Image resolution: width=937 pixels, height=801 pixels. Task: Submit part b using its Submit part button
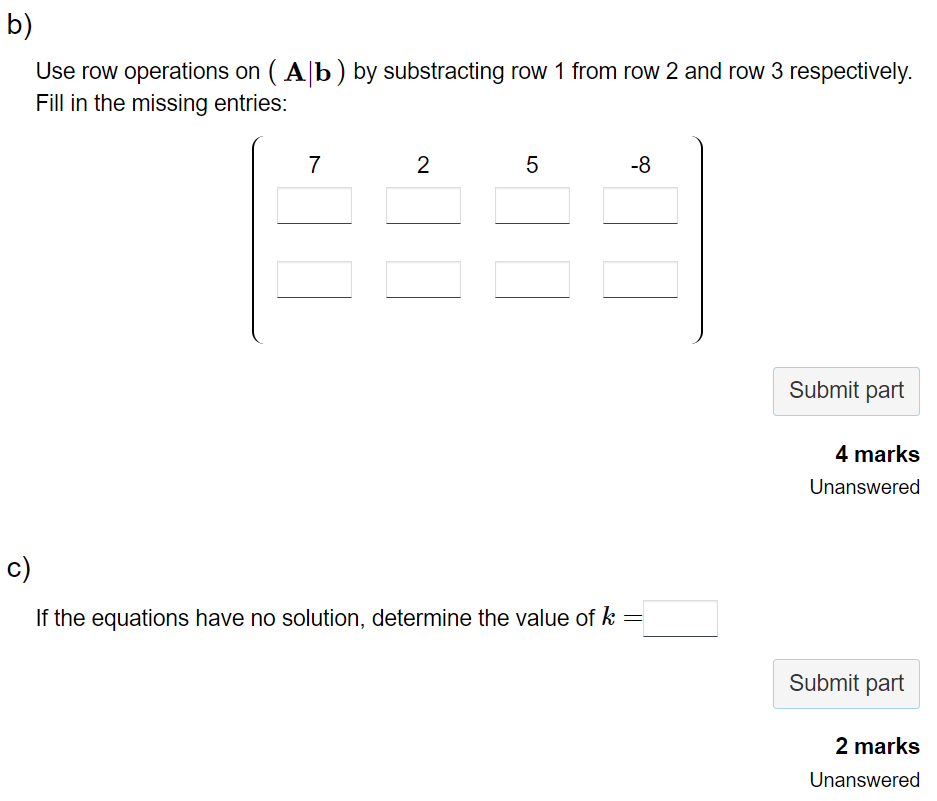pos(846,391)
